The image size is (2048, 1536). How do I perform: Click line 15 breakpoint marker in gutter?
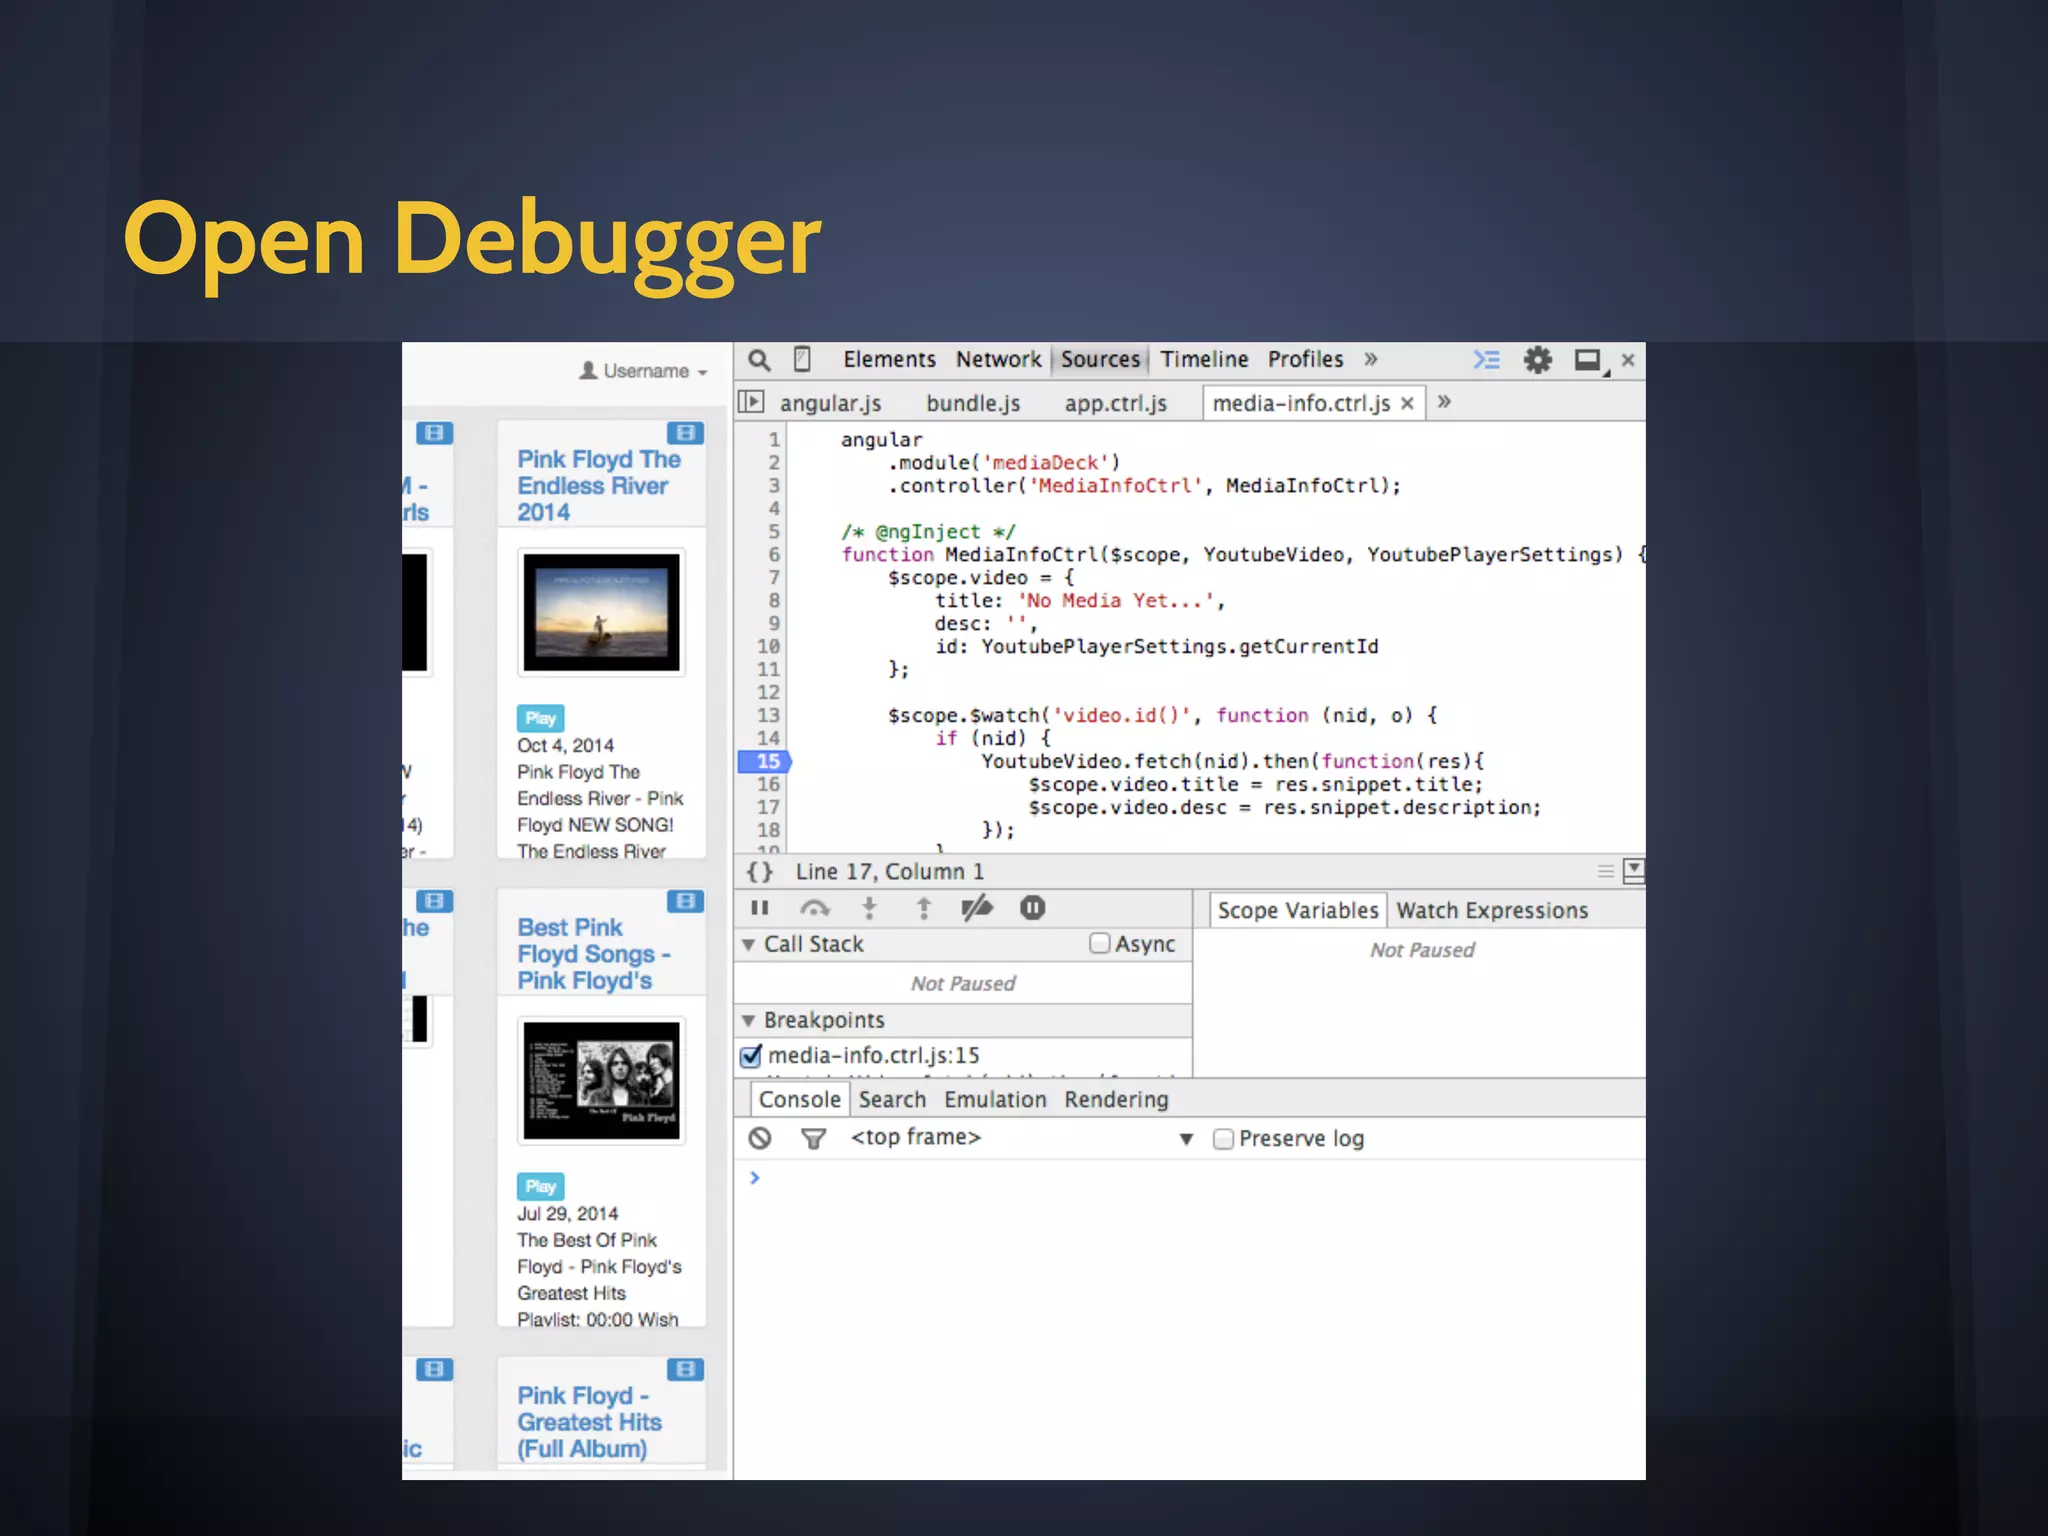coord(766,762)
